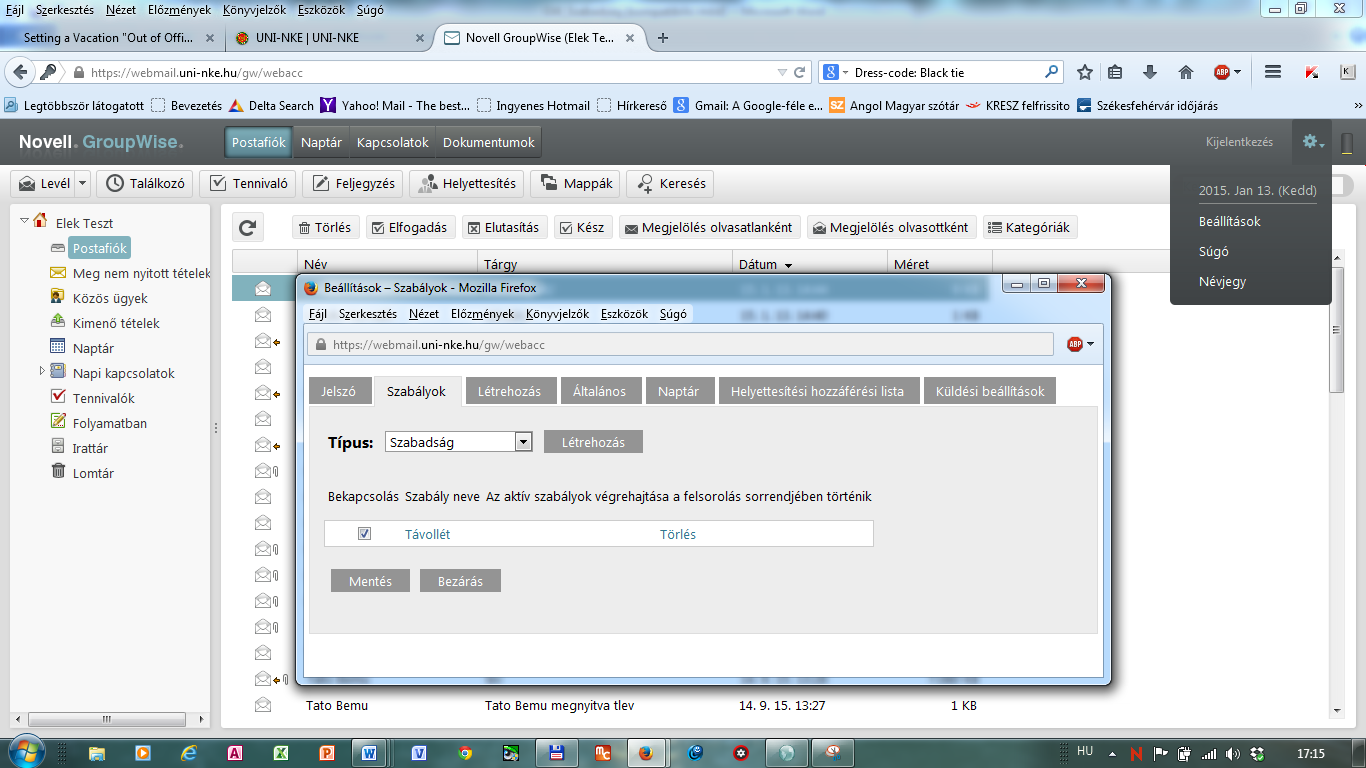
Task: Open the Kategóriák categories button
Action: tap(1029, 228)
